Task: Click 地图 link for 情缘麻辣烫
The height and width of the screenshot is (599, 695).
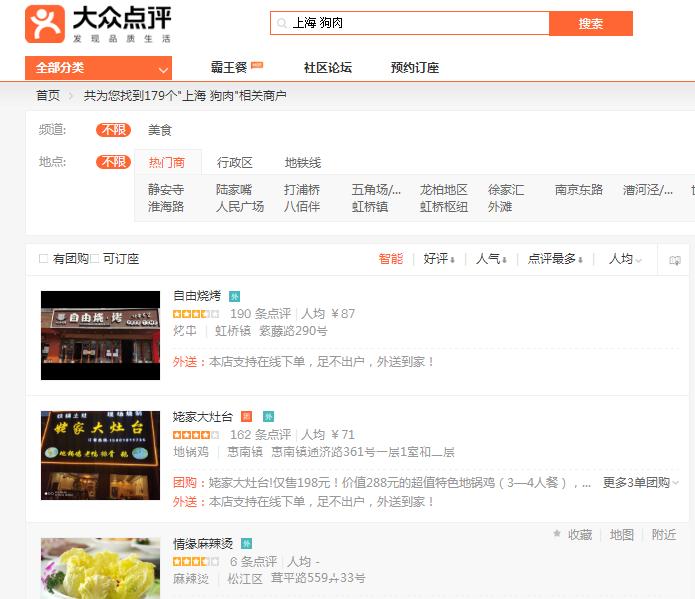Action: click(622, 535)
